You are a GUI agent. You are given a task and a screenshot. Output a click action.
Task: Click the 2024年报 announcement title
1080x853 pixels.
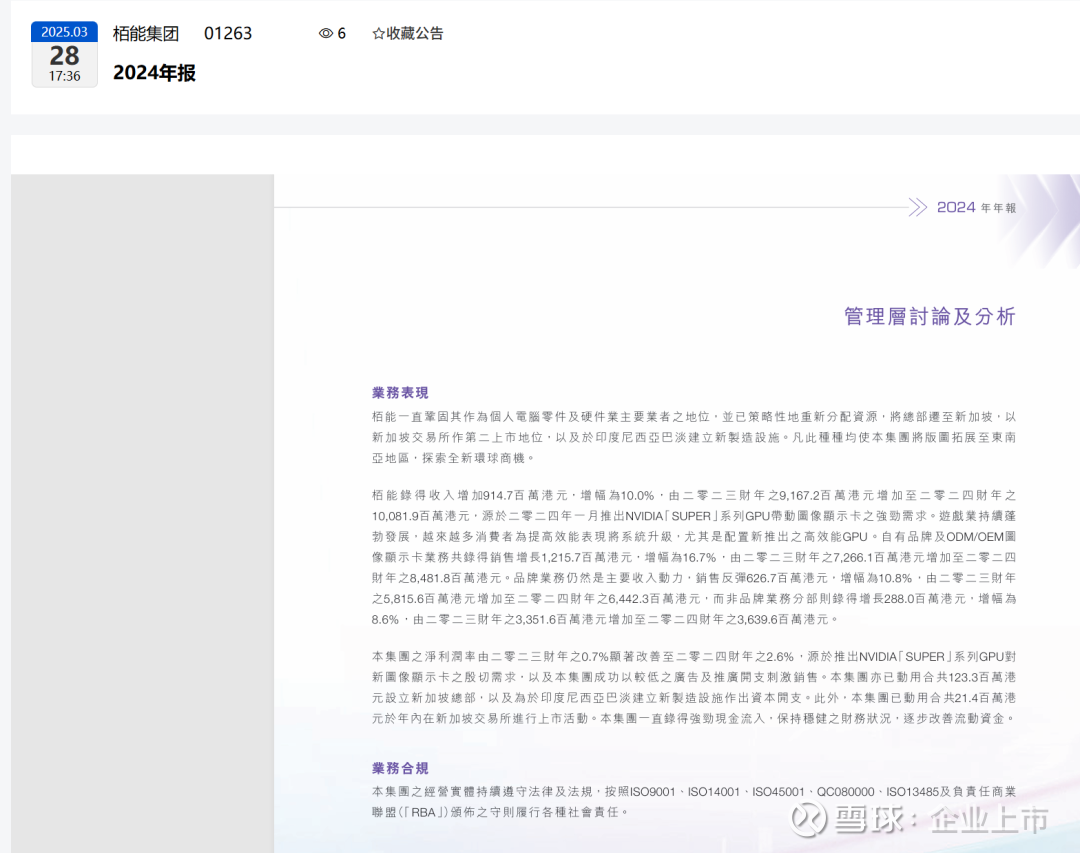coord(154,73)
